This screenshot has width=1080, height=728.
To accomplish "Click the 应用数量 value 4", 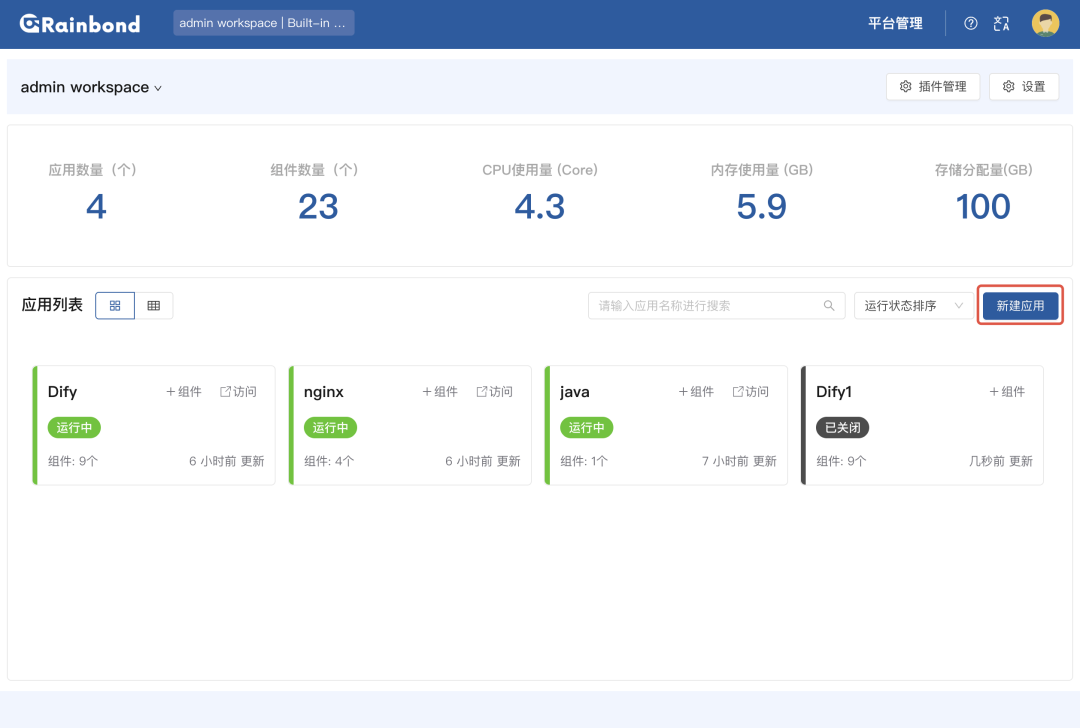I will 96,207.
